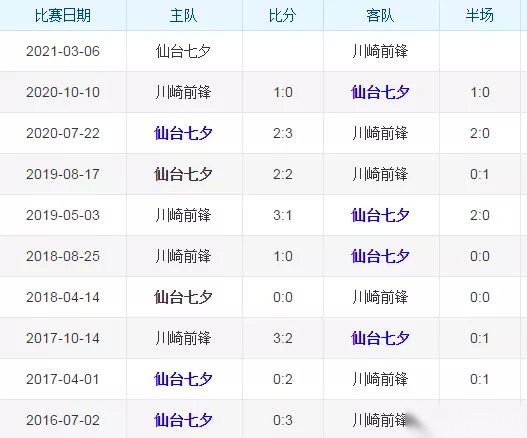527x438 pixels.
Task: Click the 1:0 half-time score in the 2020-10-10 row
Action: [480, 92]
